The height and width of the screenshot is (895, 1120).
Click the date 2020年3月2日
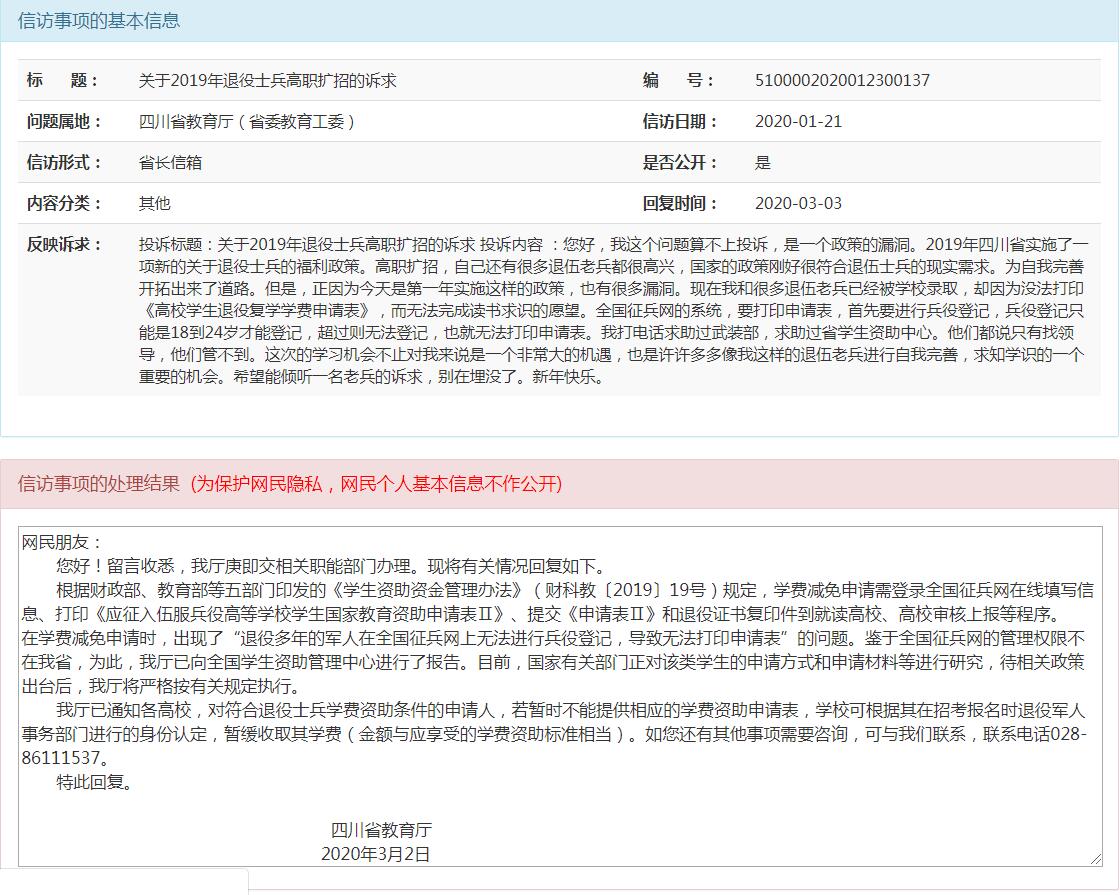click(x=376, y=854)
